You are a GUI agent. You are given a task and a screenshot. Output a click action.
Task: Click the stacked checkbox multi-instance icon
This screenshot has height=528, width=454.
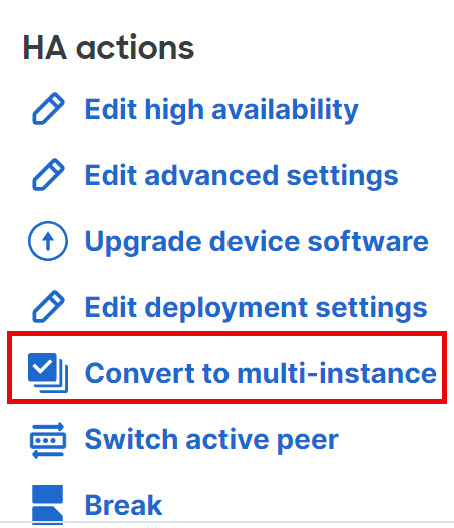[x=48, y=373]
